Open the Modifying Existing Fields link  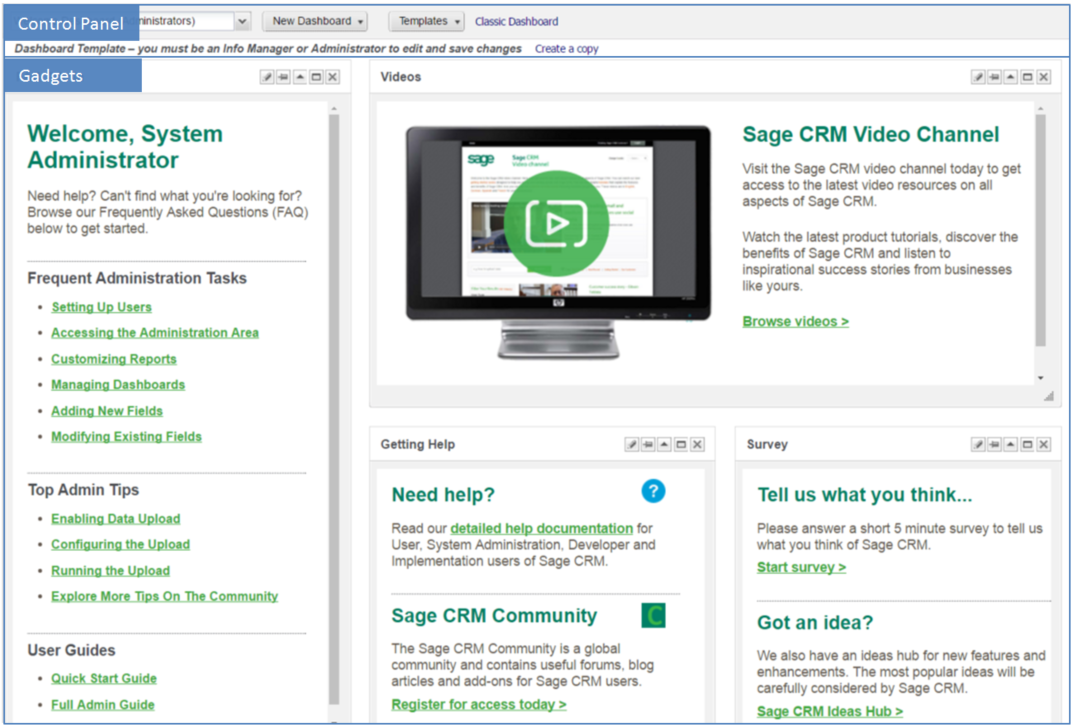(126, 437)
